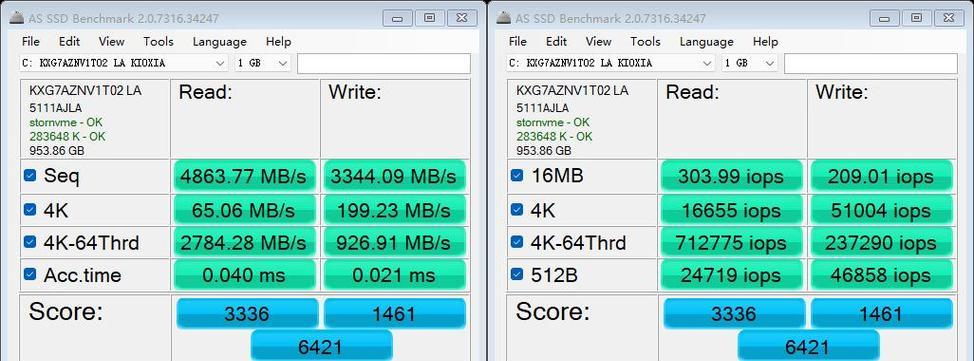Open Help menu in left window
This screenshot has height=361, width=974.
[x=278, y=42]
